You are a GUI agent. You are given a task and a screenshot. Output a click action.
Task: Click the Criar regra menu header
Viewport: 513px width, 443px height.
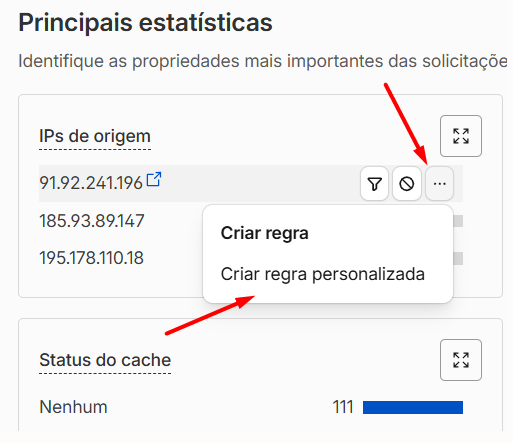[265, 233]
